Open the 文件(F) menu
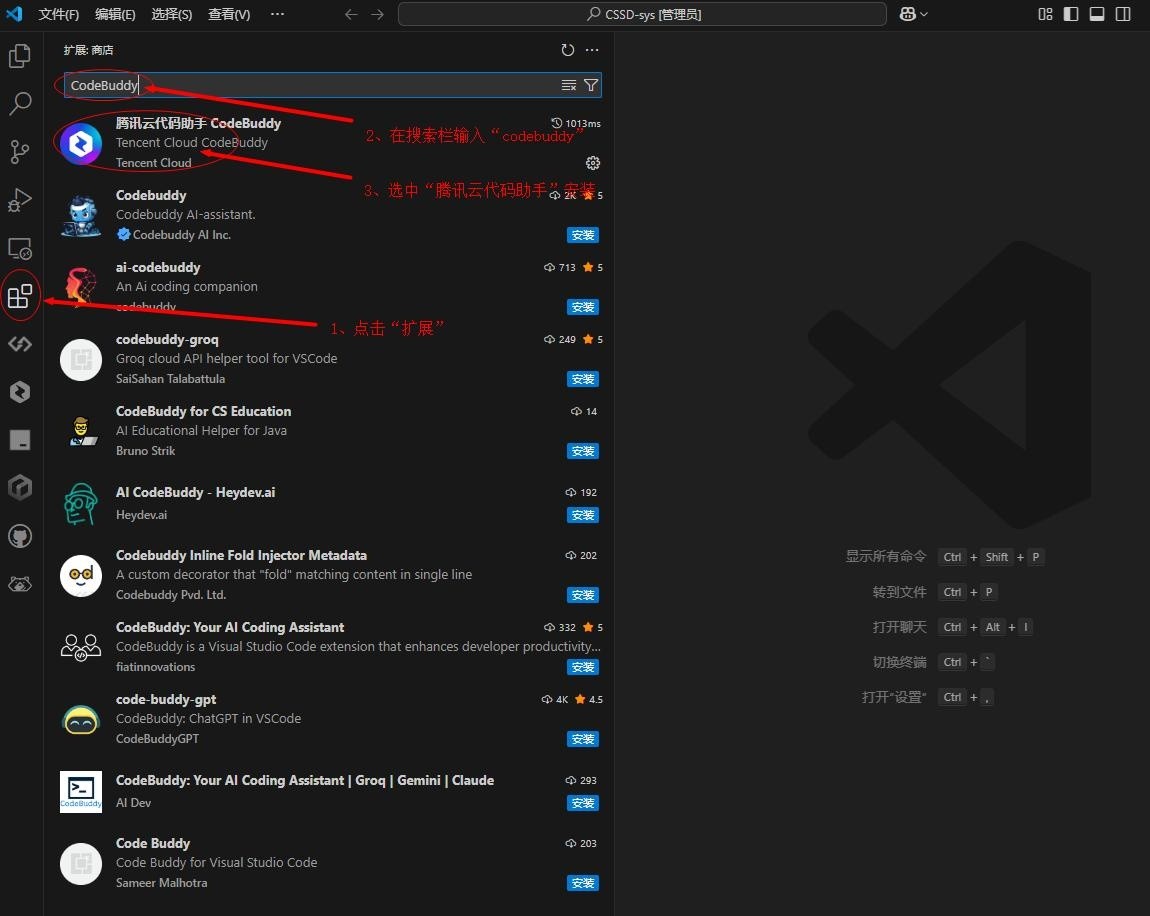1150x916 pixels. [x=59, y=14]
